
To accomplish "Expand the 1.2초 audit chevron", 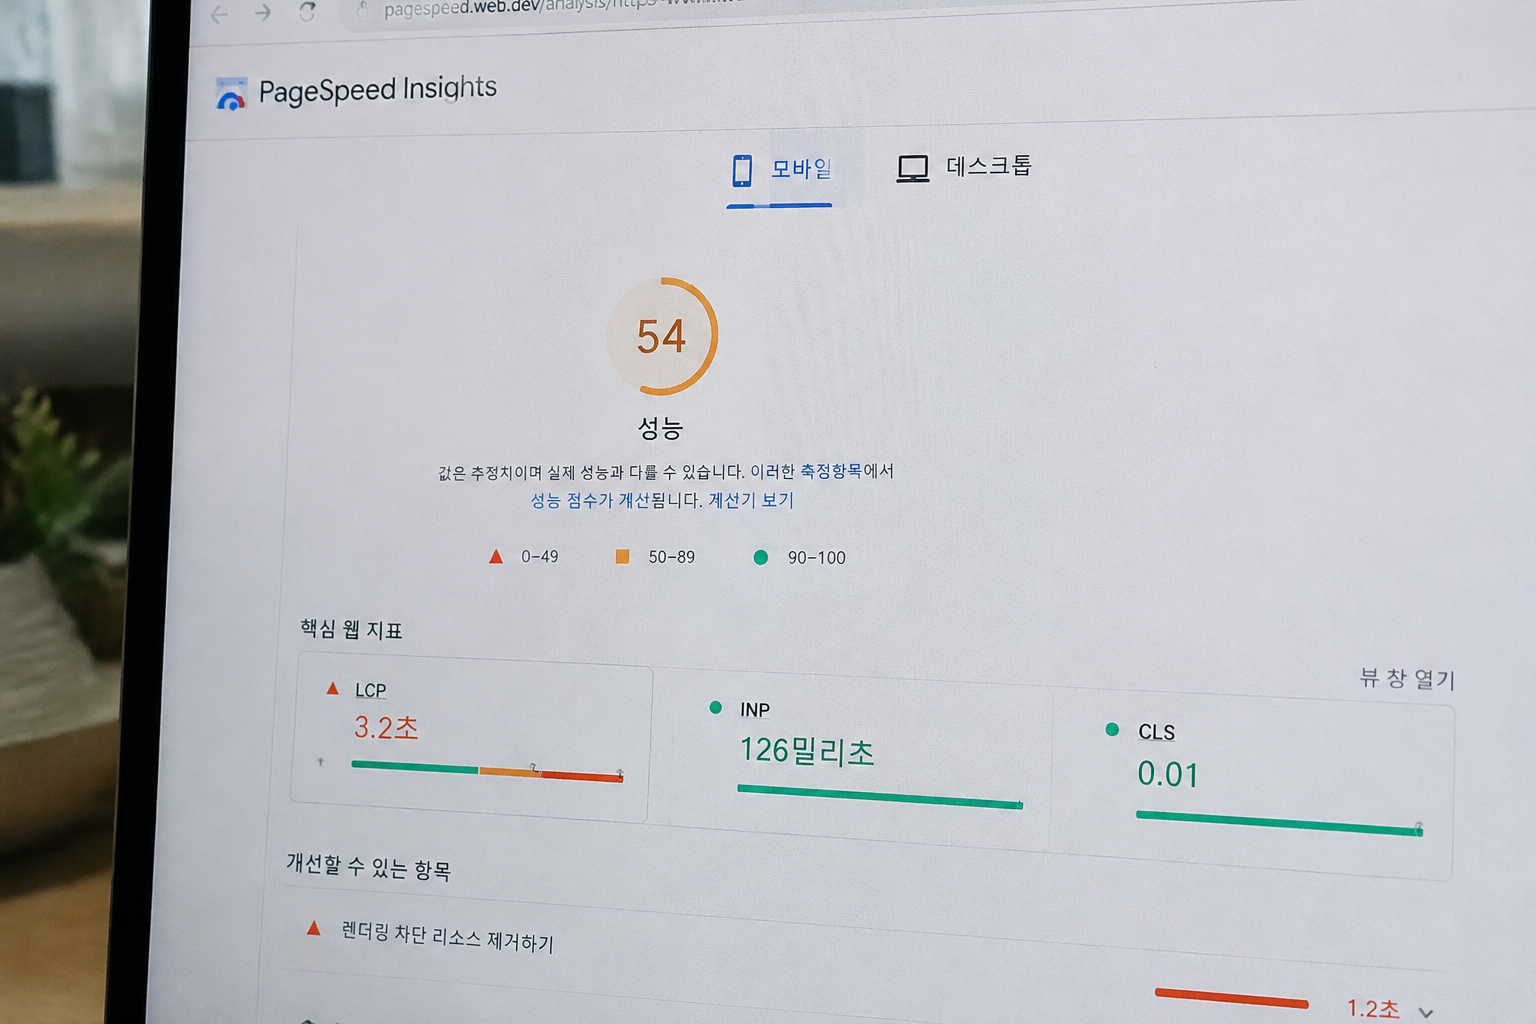I will coord(1426,1013).
